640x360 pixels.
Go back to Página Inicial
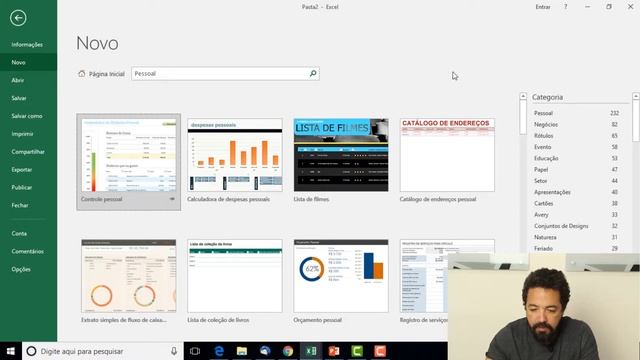point(101,74)
